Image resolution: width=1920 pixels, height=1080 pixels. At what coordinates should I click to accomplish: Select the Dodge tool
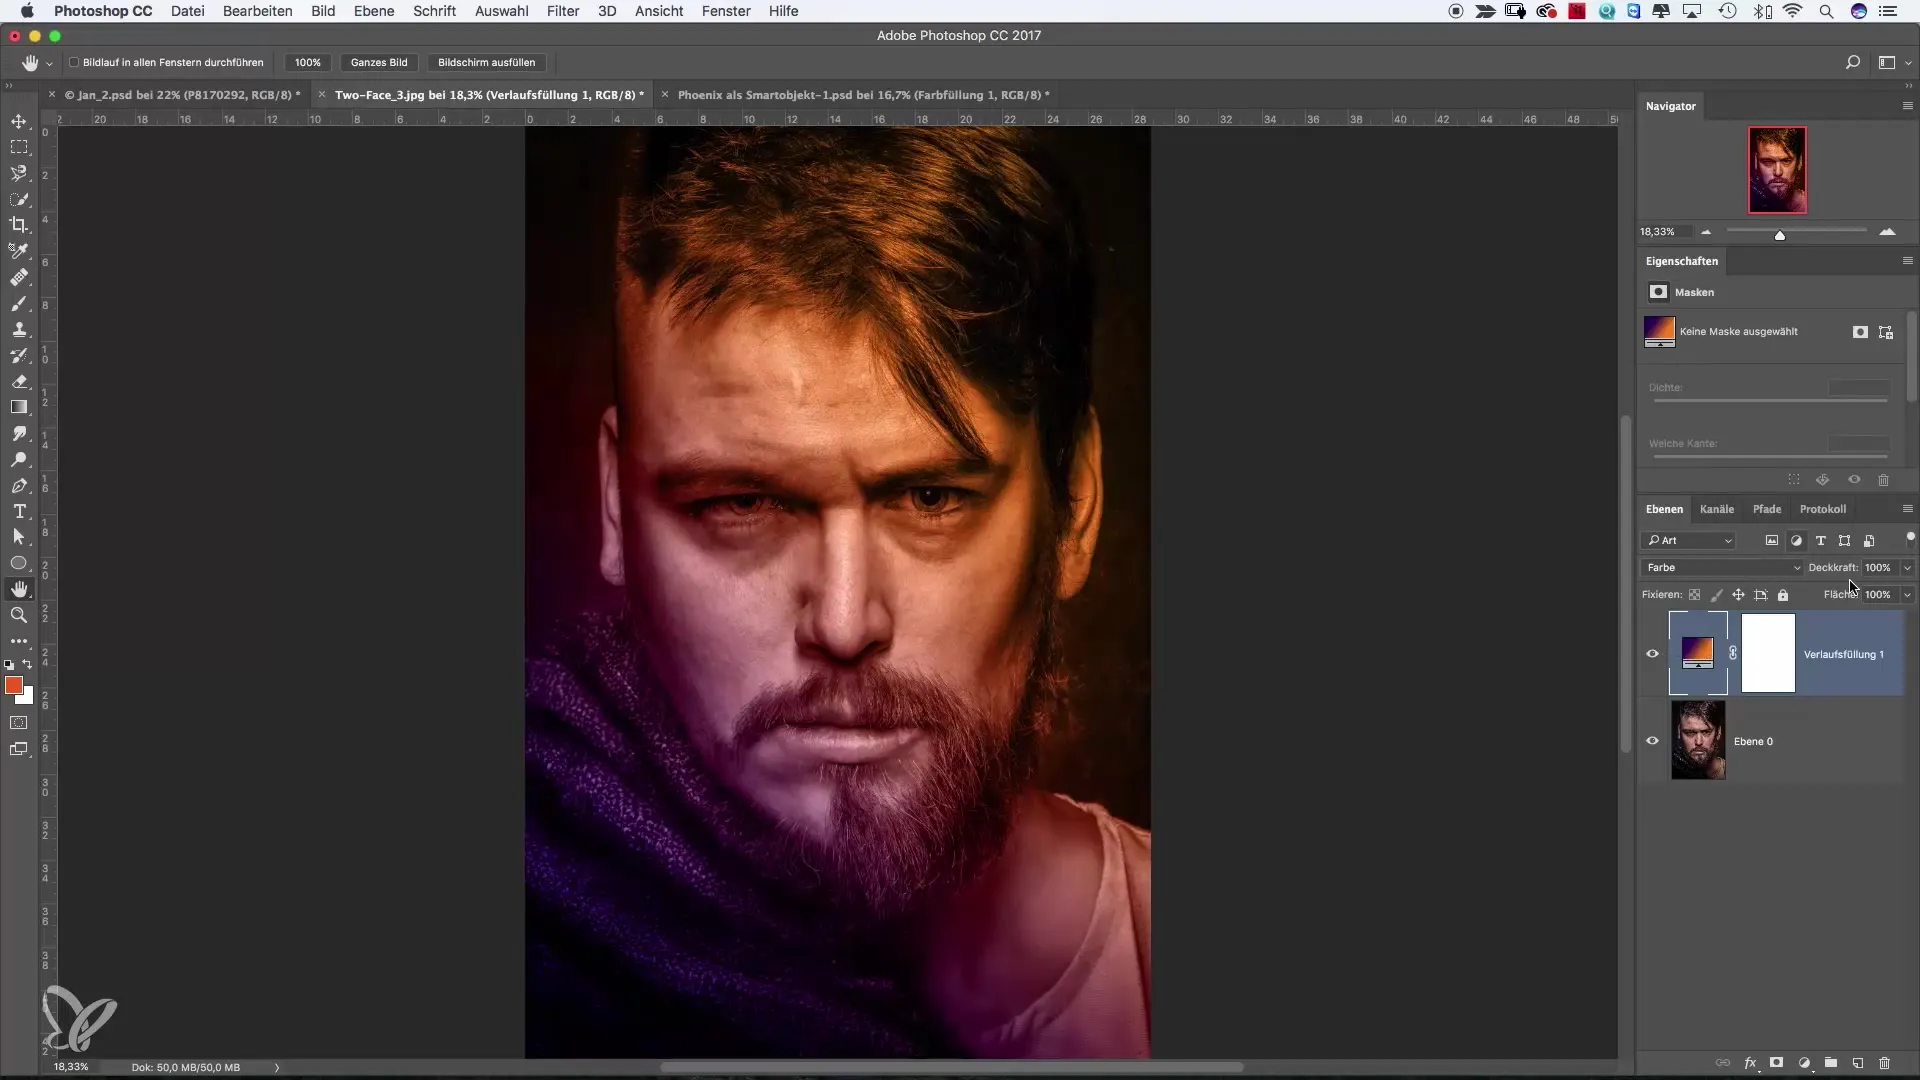pos(19,459)
